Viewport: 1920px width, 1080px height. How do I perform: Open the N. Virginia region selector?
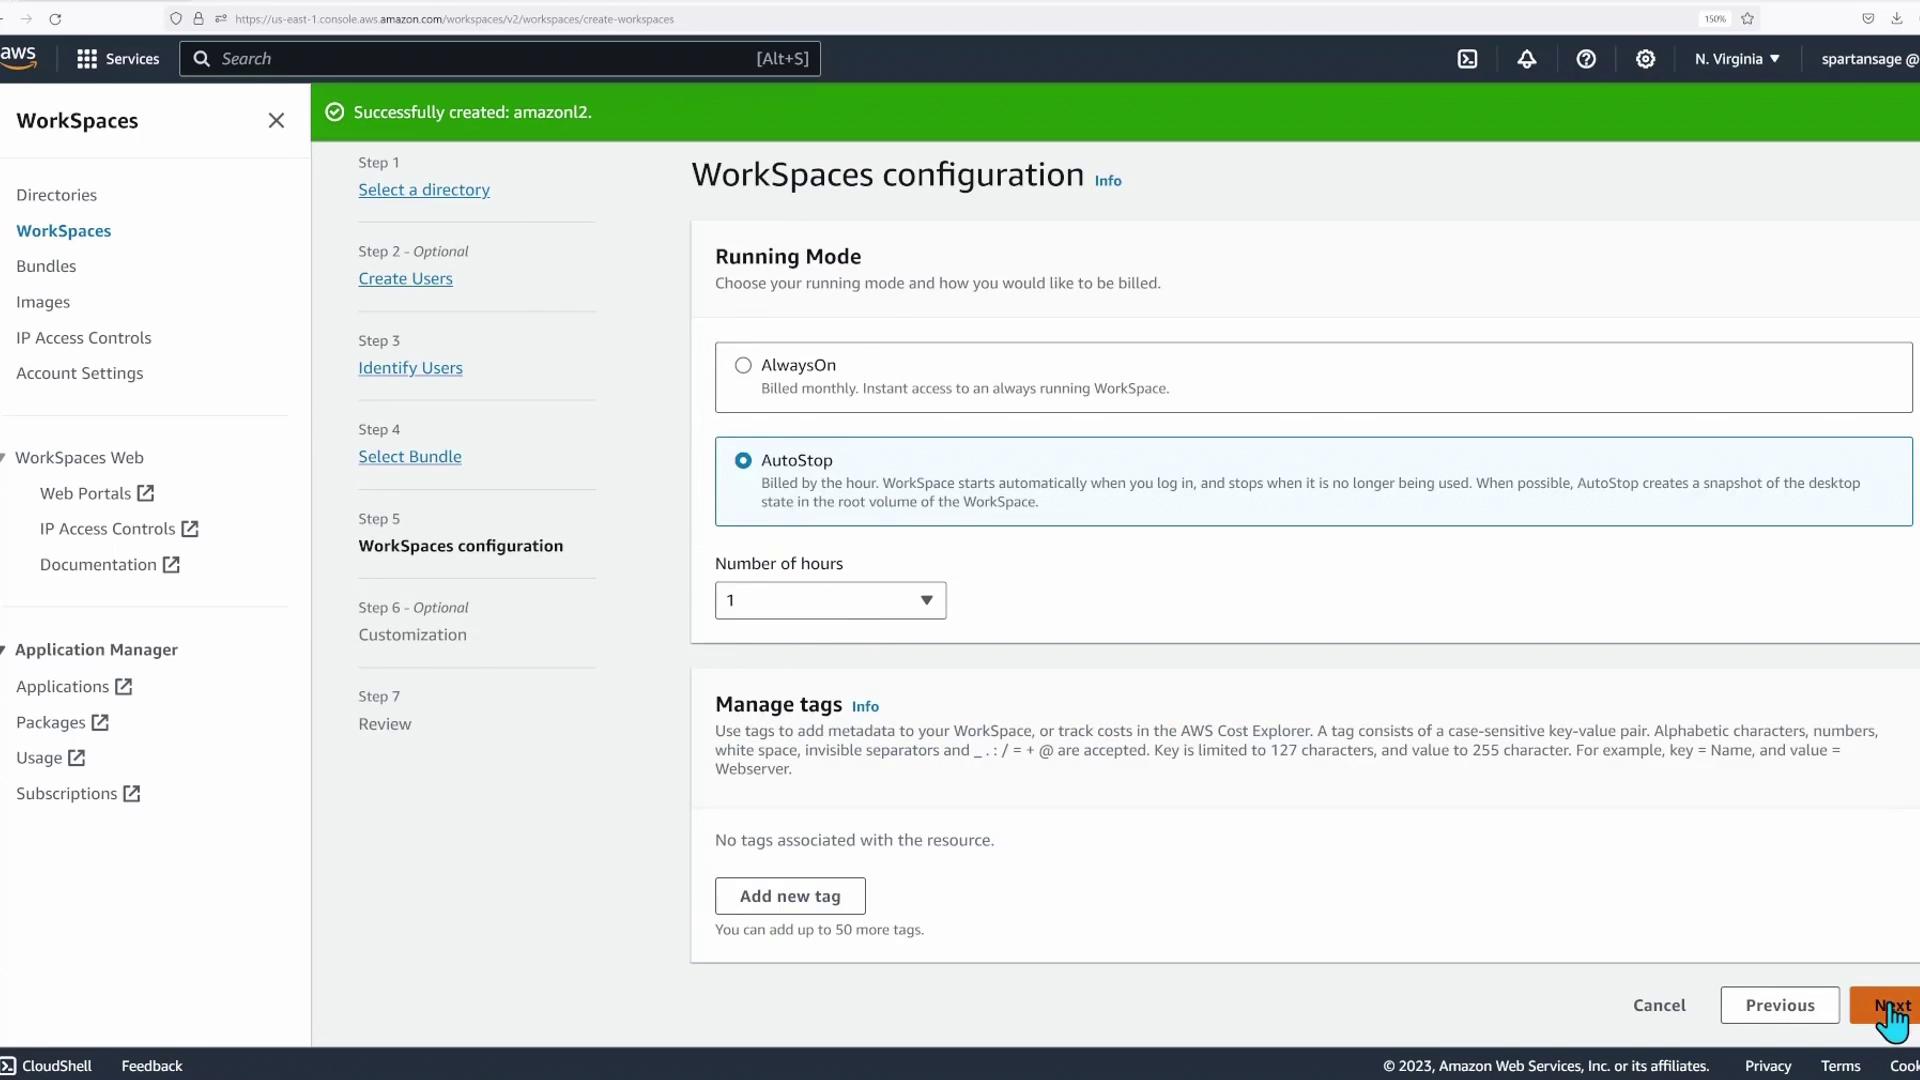(x=1737, y=59)
